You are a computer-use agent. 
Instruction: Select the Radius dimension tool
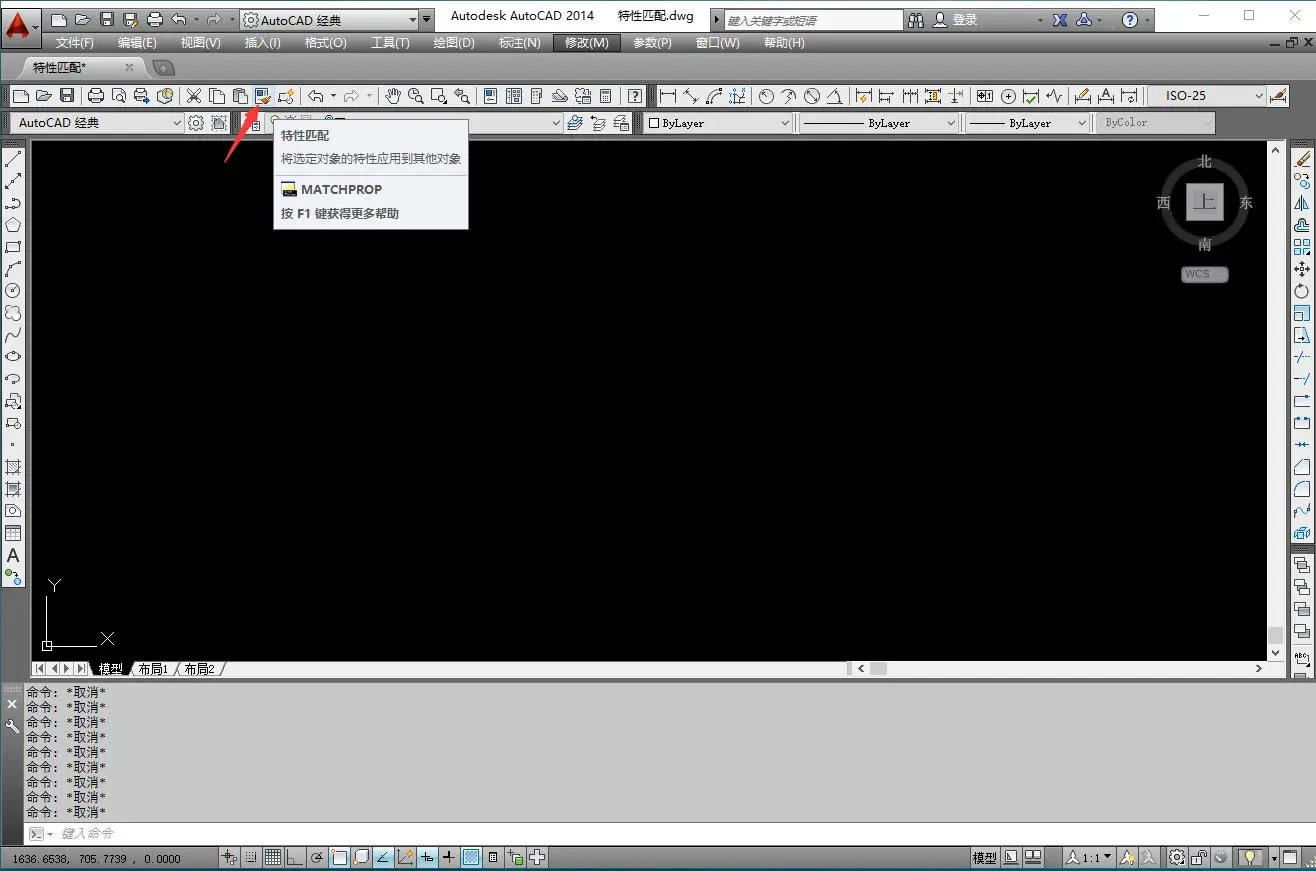pyautogui.click(x=766, y=96)
